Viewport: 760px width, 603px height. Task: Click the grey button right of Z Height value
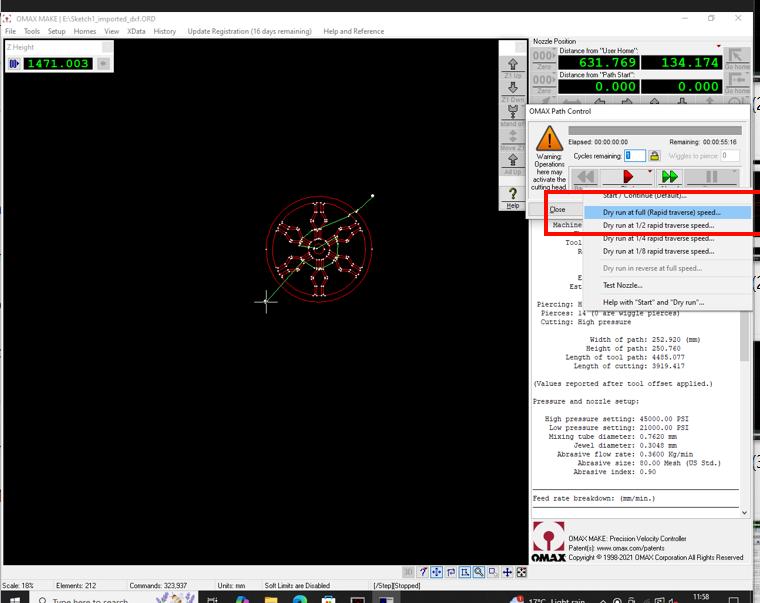[103, 63]
